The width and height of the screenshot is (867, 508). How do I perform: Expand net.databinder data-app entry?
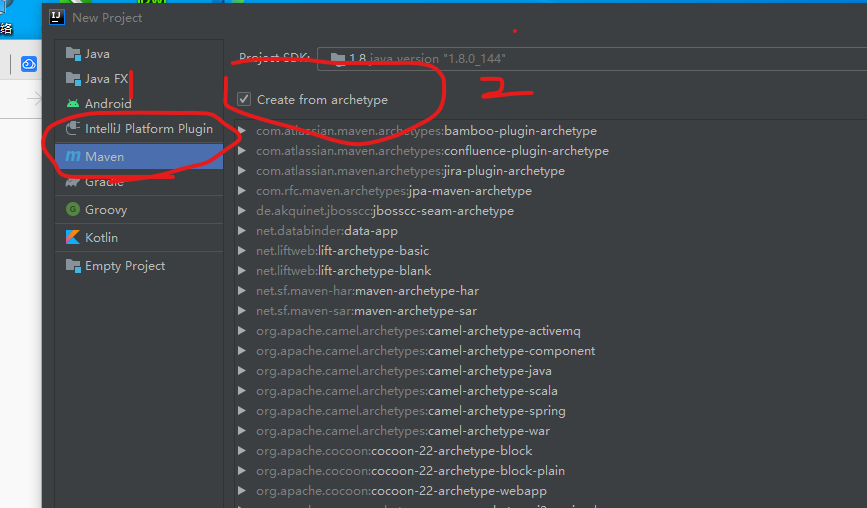coord(242,231)
